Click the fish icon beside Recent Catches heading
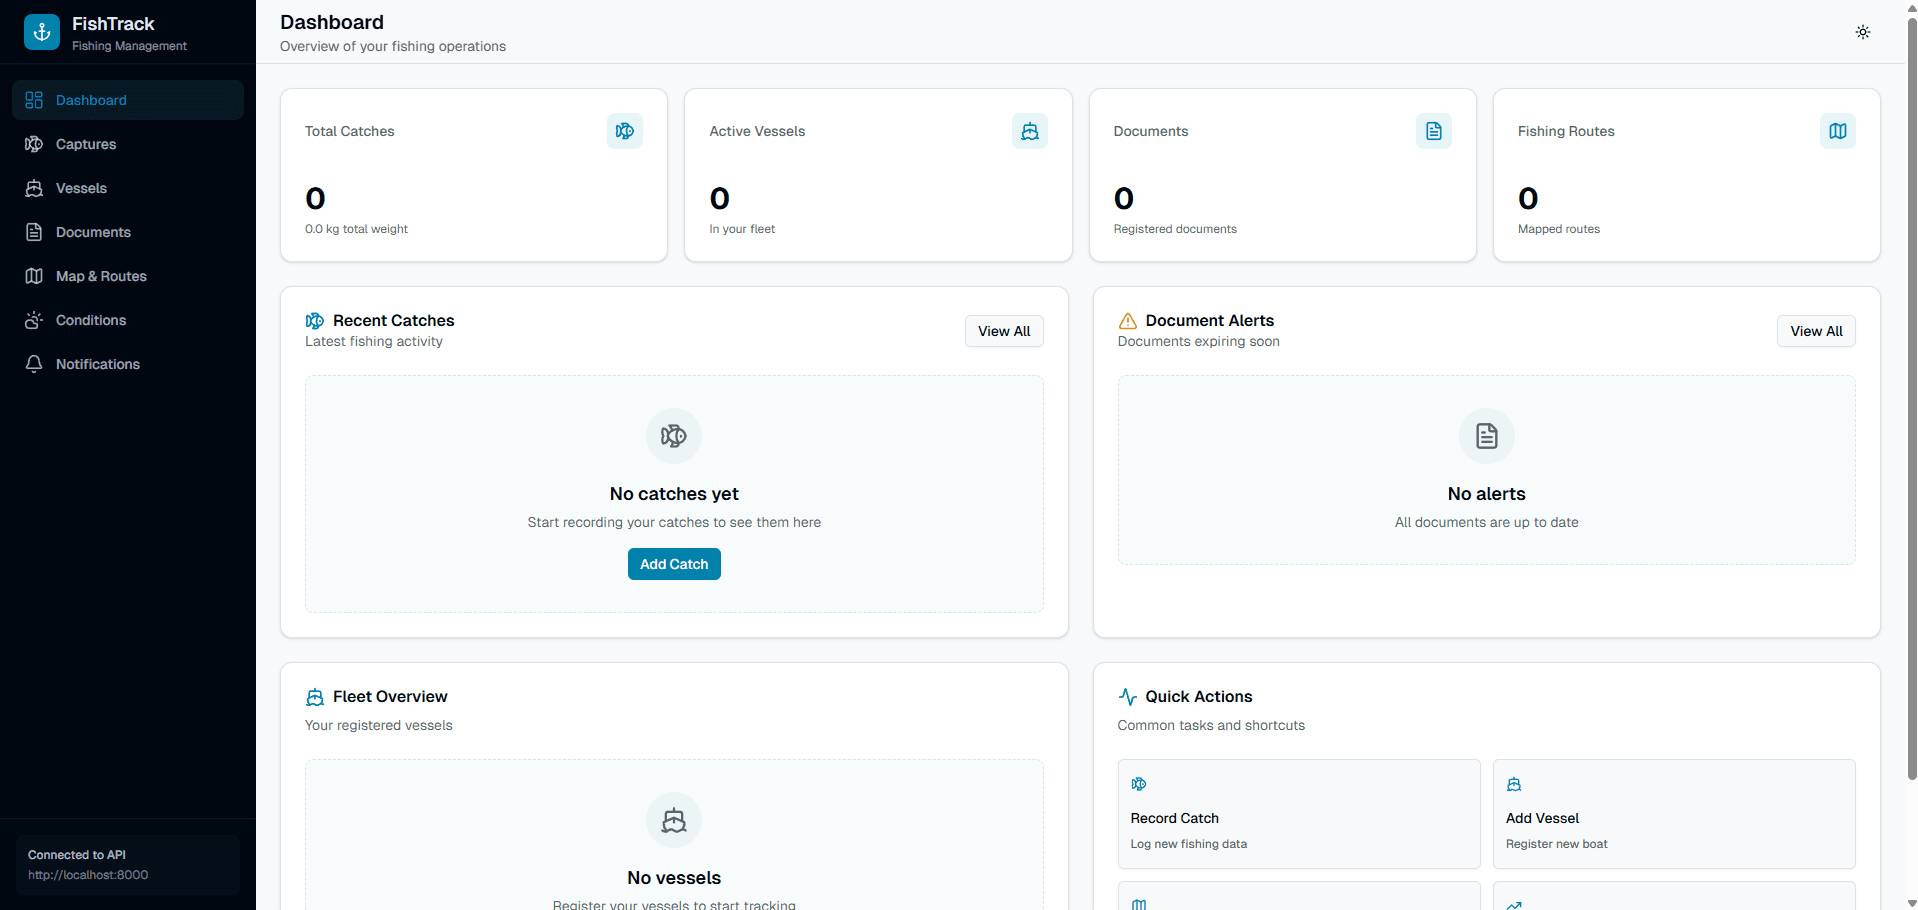The width and height of the screenshot is (1918, 910). click(x=315, y=320)
